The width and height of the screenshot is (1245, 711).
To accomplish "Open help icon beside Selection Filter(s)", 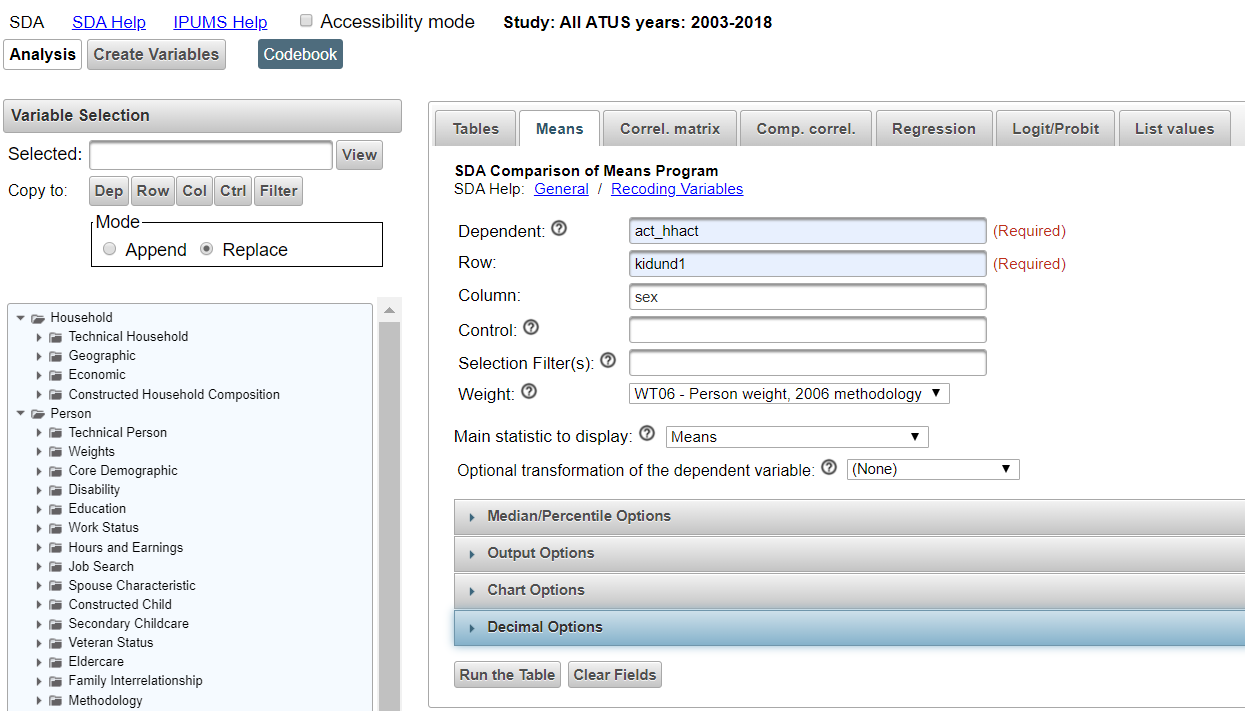I will [607, 361].
